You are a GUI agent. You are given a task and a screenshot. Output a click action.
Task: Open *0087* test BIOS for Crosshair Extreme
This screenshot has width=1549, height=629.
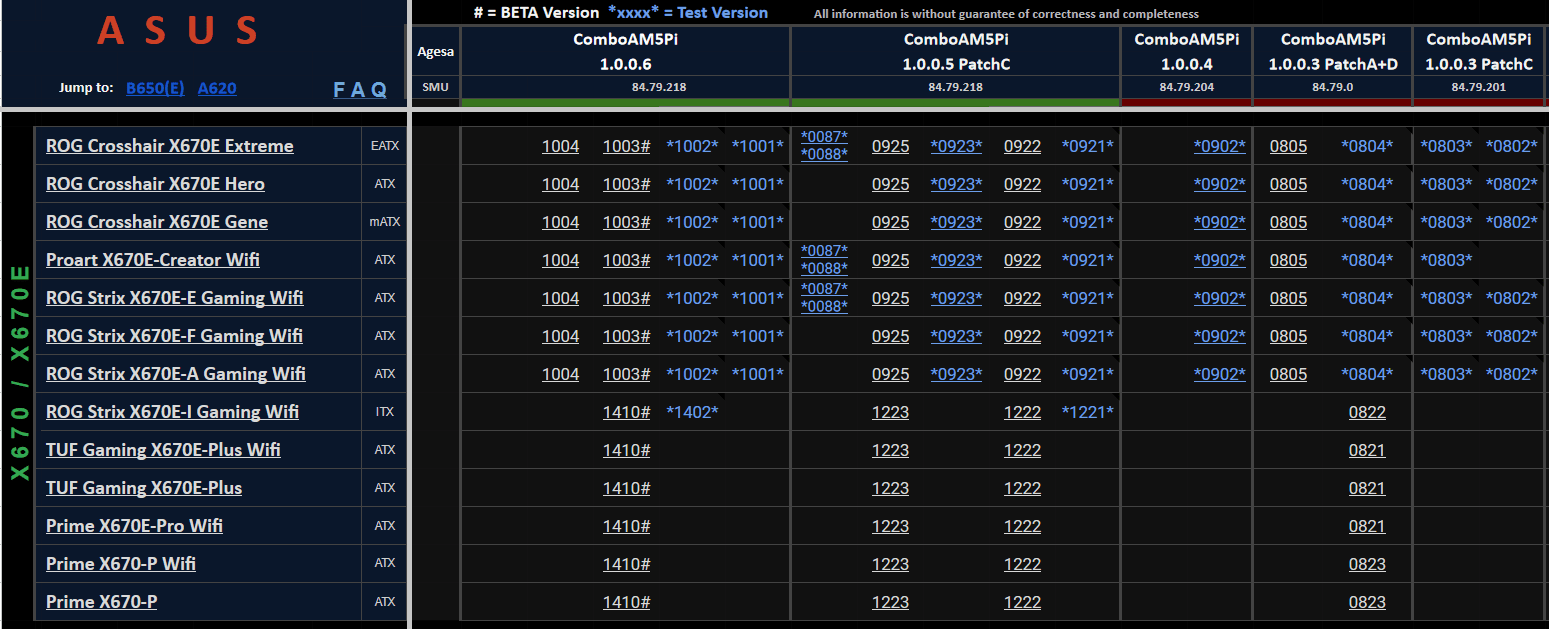coord(824,137)
